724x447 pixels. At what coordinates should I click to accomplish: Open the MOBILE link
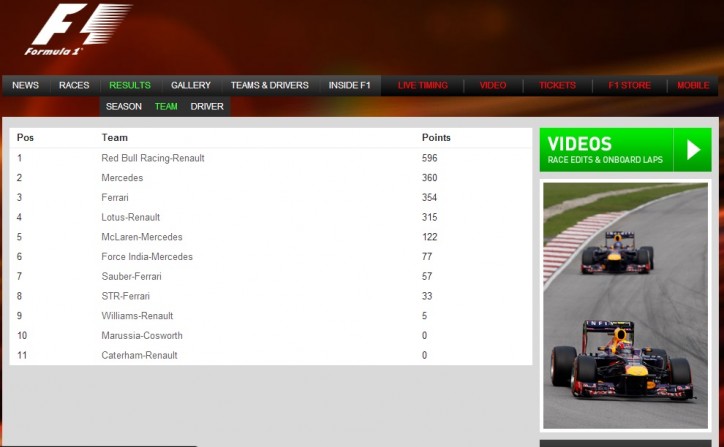tap(693, 85)
